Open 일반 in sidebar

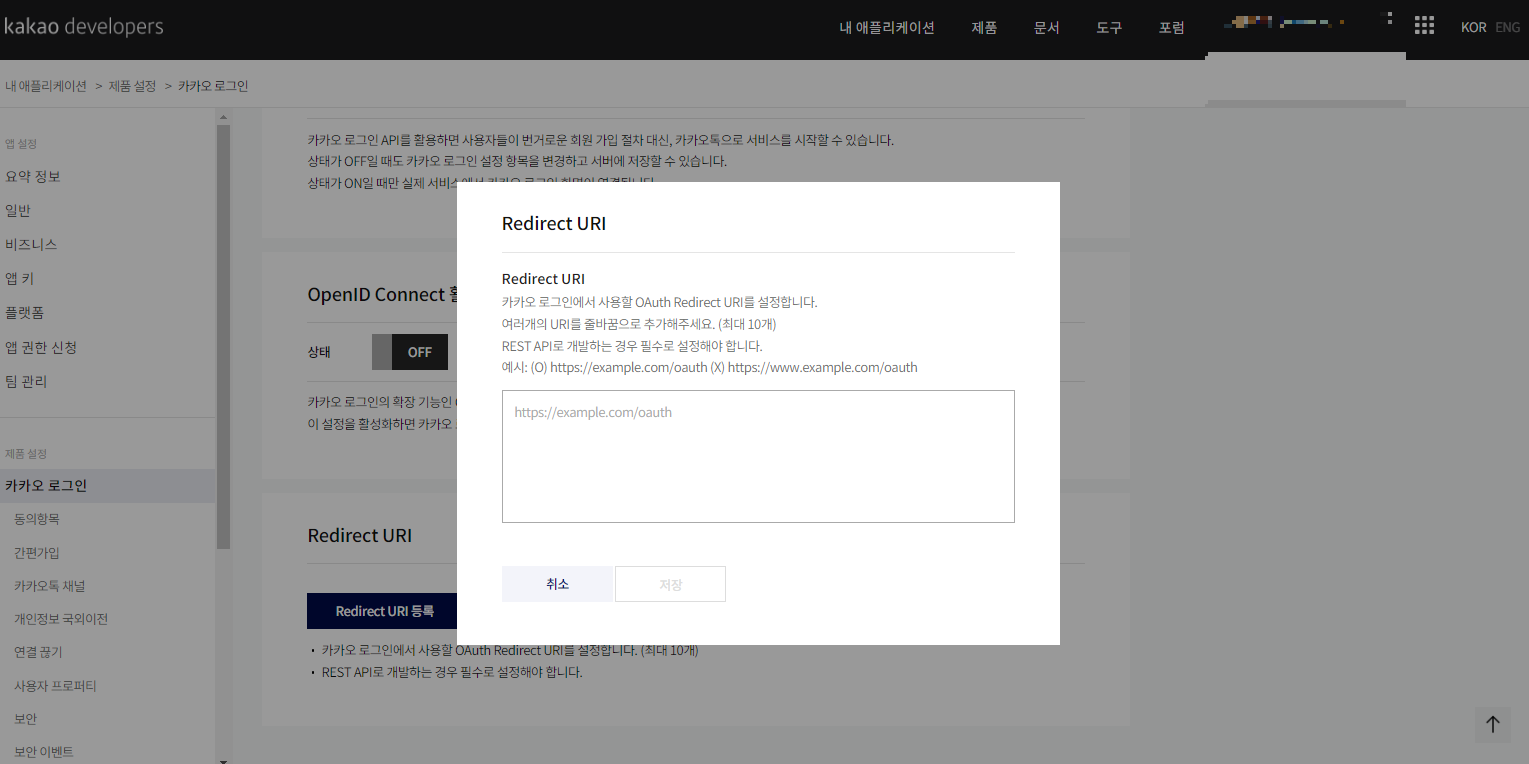click(18, 211)
